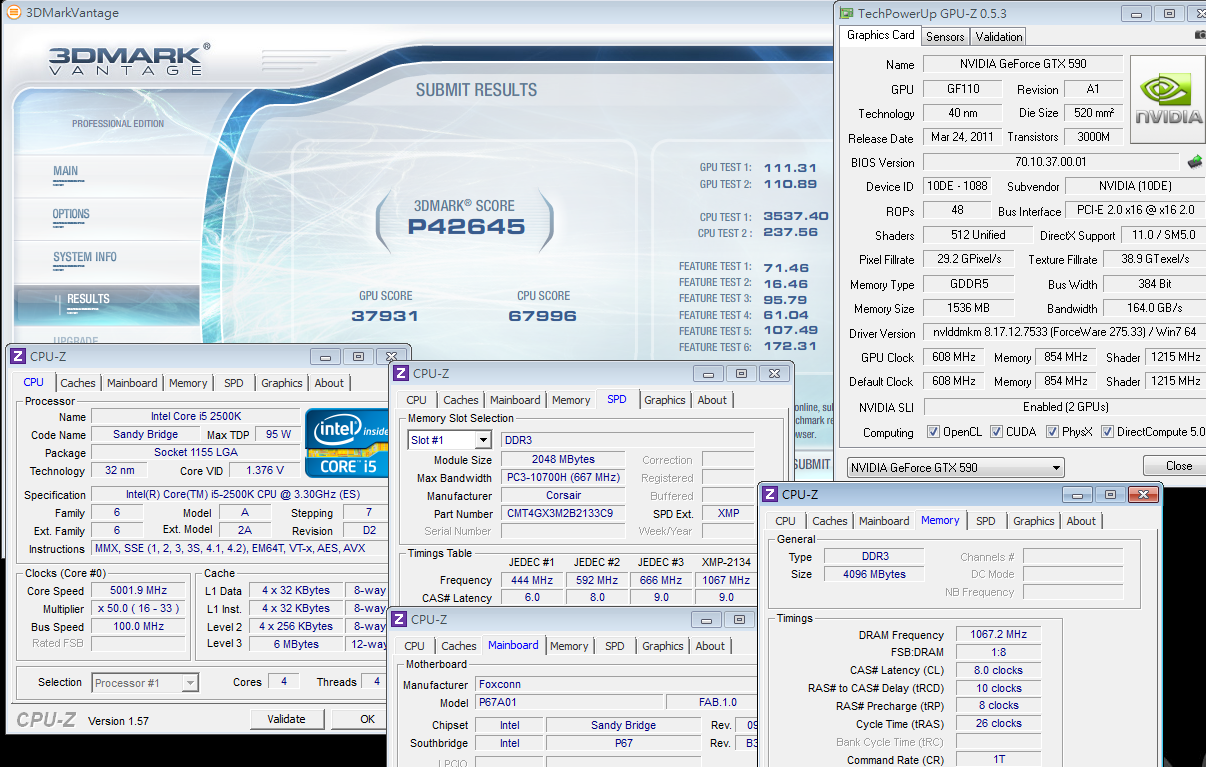Toggle the CUDA checkbox

996,432
